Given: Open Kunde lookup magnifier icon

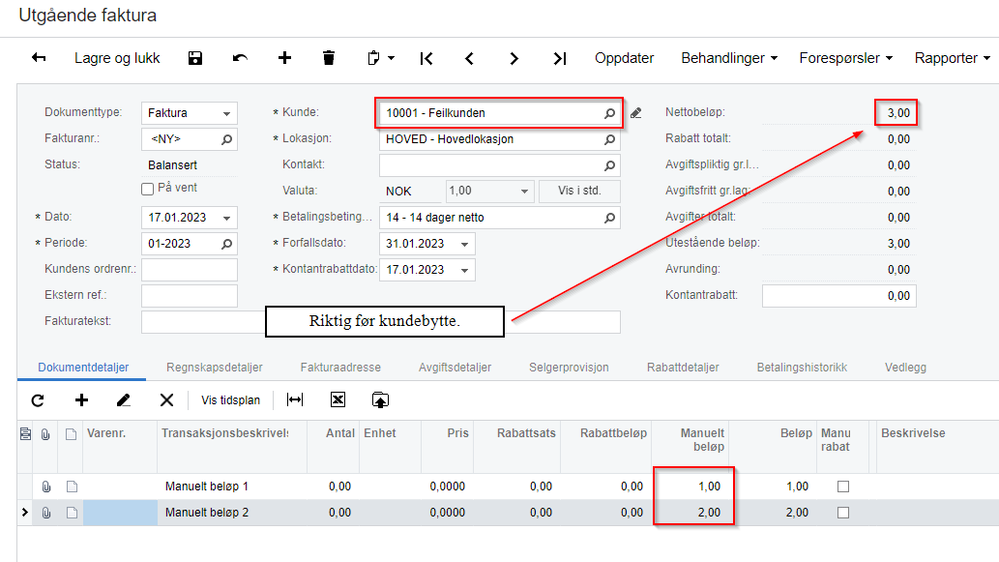Looking at the screenshot, I should point(610,113).
